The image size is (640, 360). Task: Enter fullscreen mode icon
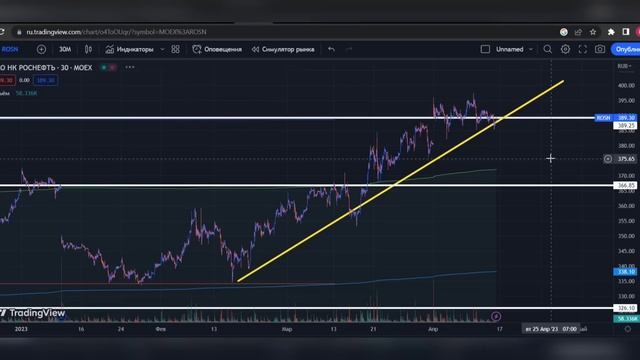(582, 49)
